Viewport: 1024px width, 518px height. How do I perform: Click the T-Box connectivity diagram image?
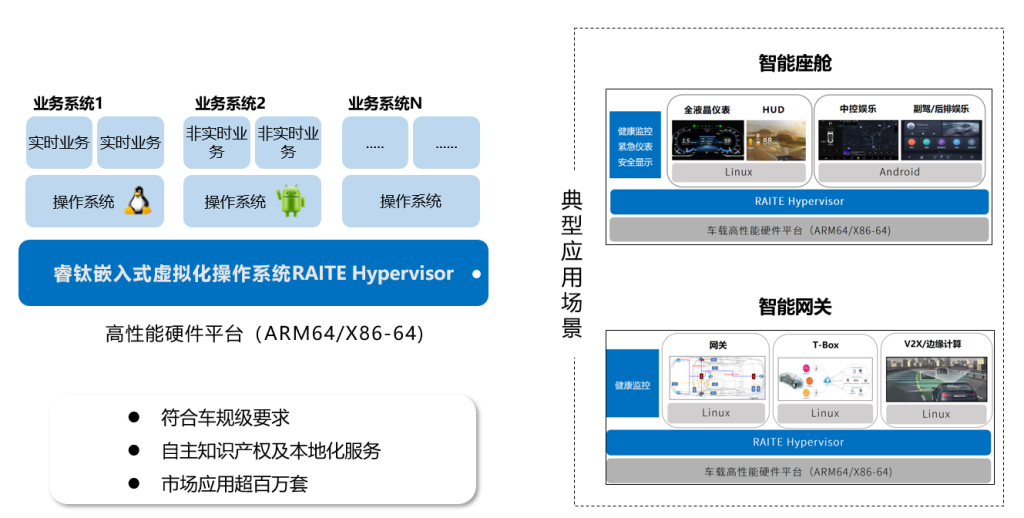click(825, 379)
